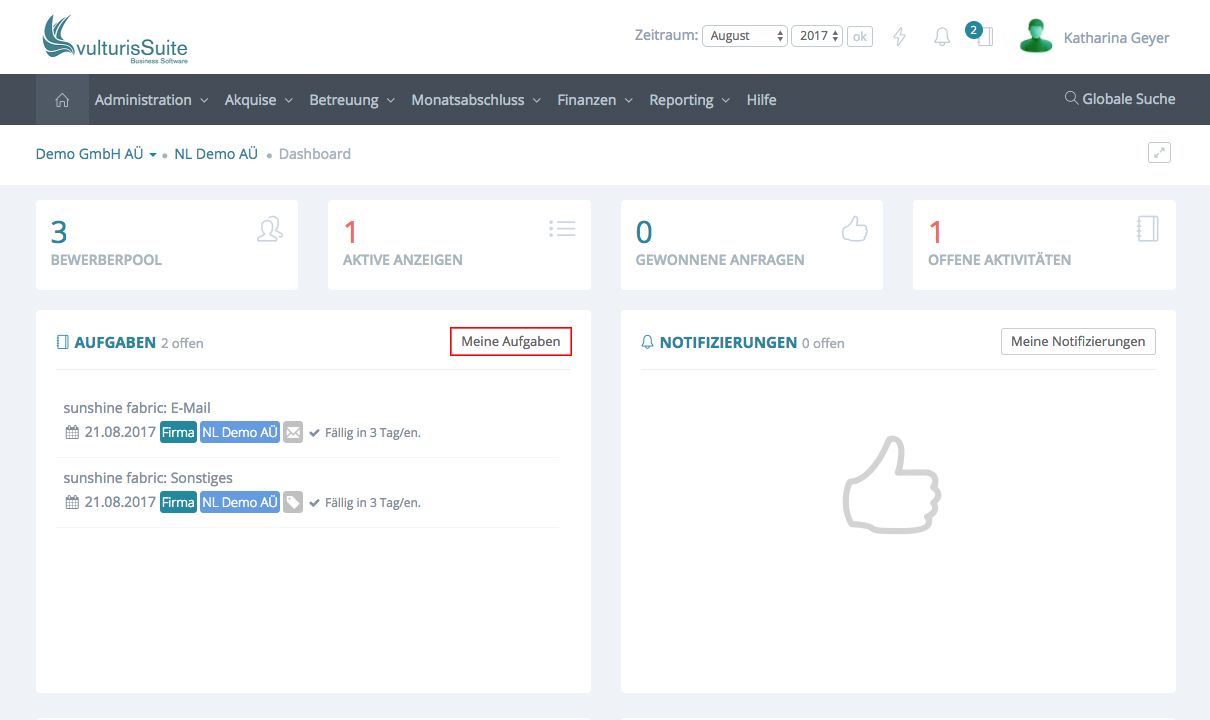Confirm the Zeitraum with the ok button

[x=860, y=36]
